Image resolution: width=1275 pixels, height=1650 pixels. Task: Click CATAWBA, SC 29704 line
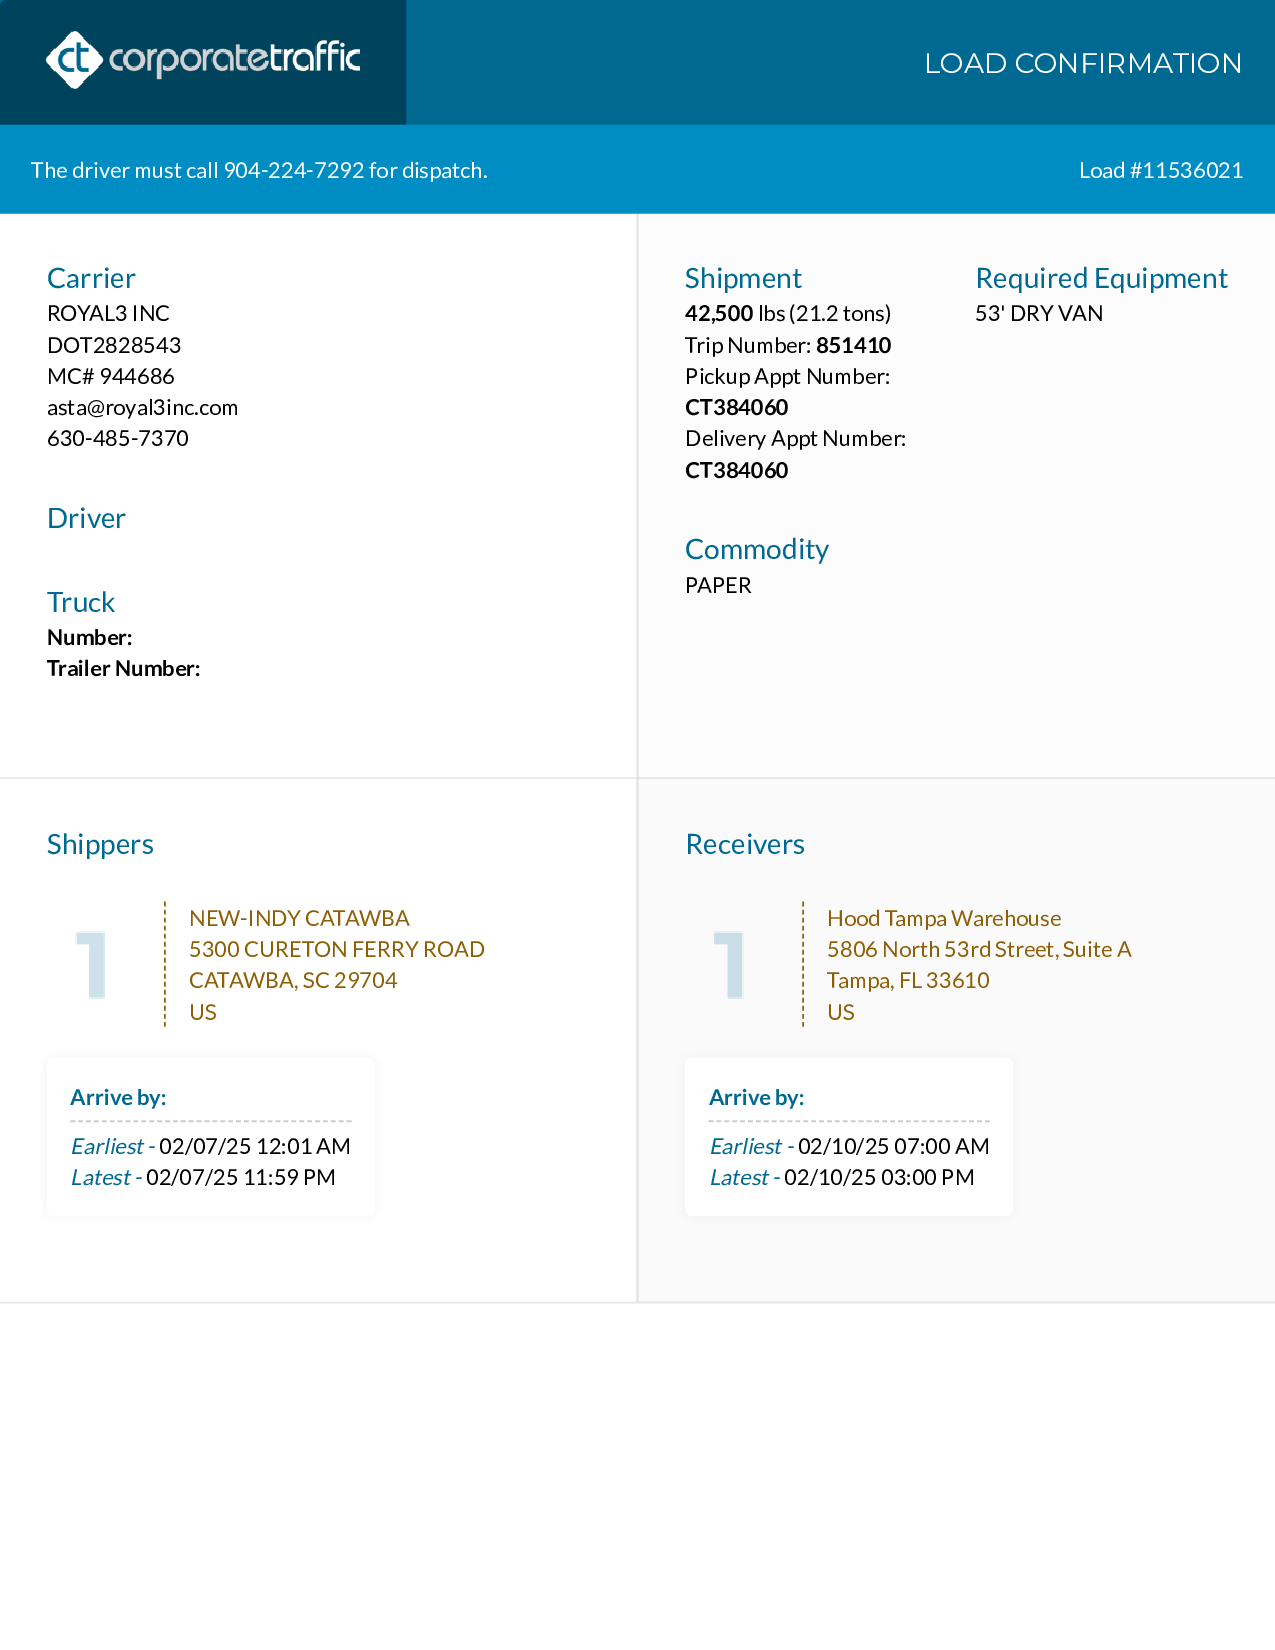pyautogui.click(x=293, y=980)
